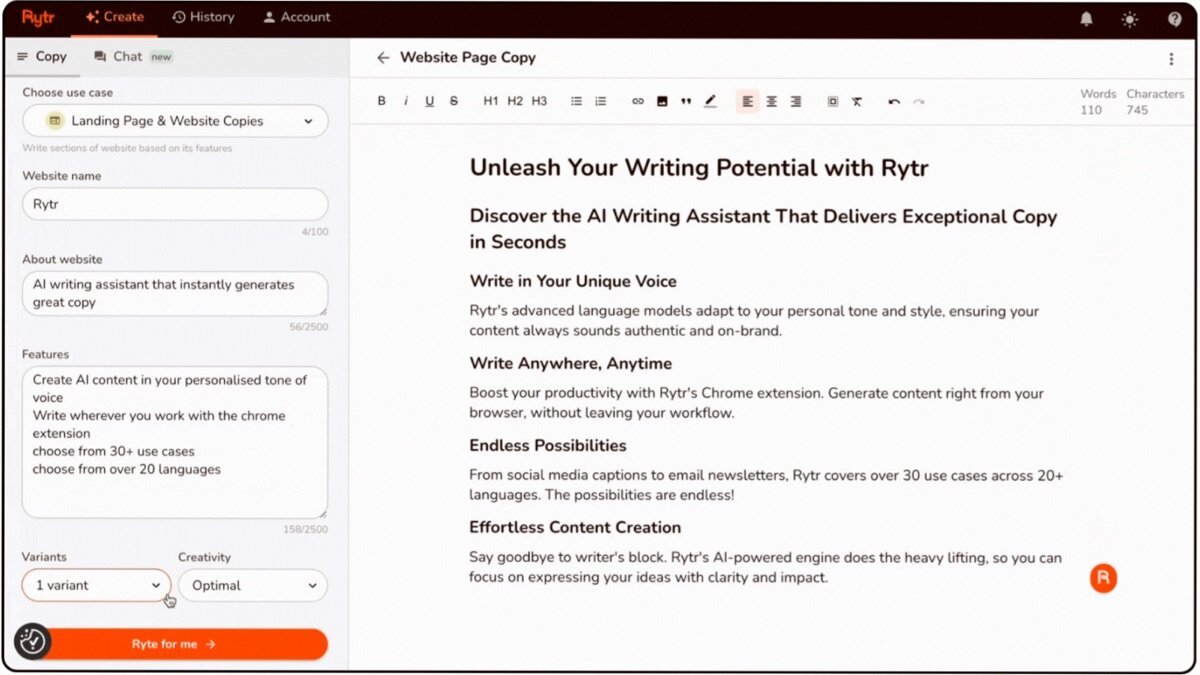Clear text formatting
Screen dimensions: 1200x675
point(857,101)
